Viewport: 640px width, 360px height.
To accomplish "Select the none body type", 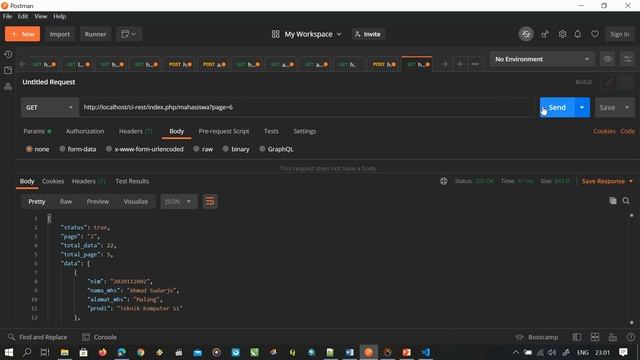I will click(38, 149).
